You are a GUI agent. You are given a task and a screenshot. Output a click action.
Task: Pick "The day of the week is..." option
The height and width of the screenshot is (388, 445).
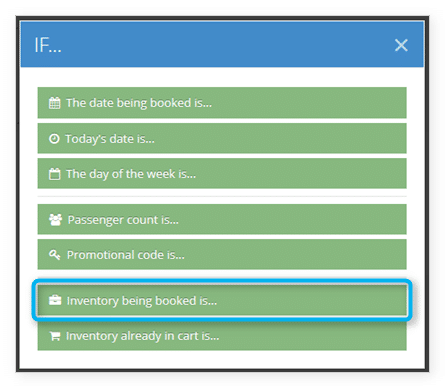tap(222, 174)
